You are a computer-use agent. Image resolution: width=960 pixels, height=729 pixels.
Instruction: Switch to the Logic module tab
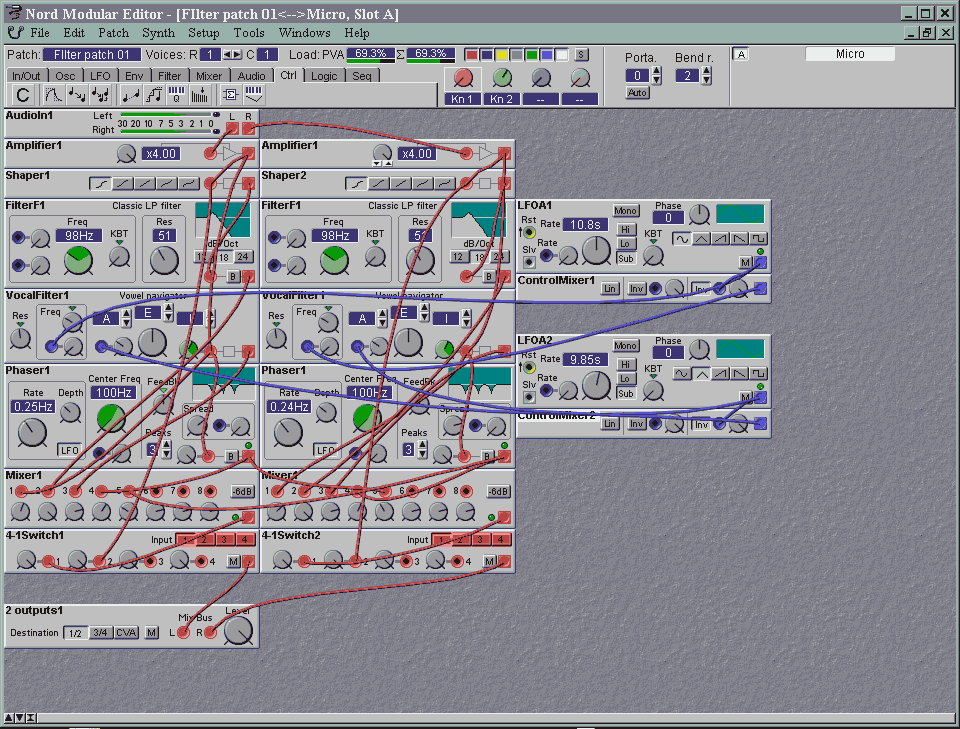click(324, 76)
